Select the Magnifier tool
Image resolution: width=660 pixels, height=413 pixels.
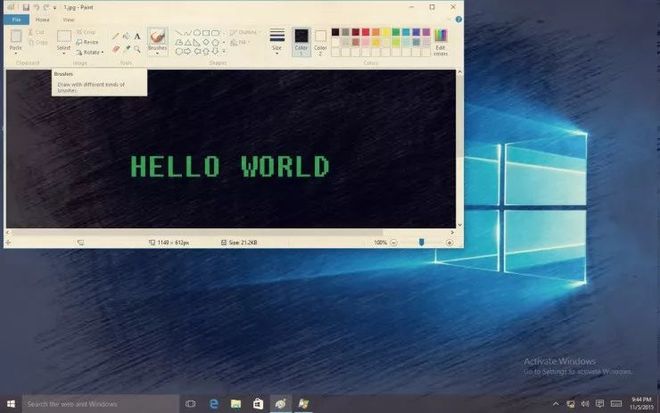coord(137,49)
